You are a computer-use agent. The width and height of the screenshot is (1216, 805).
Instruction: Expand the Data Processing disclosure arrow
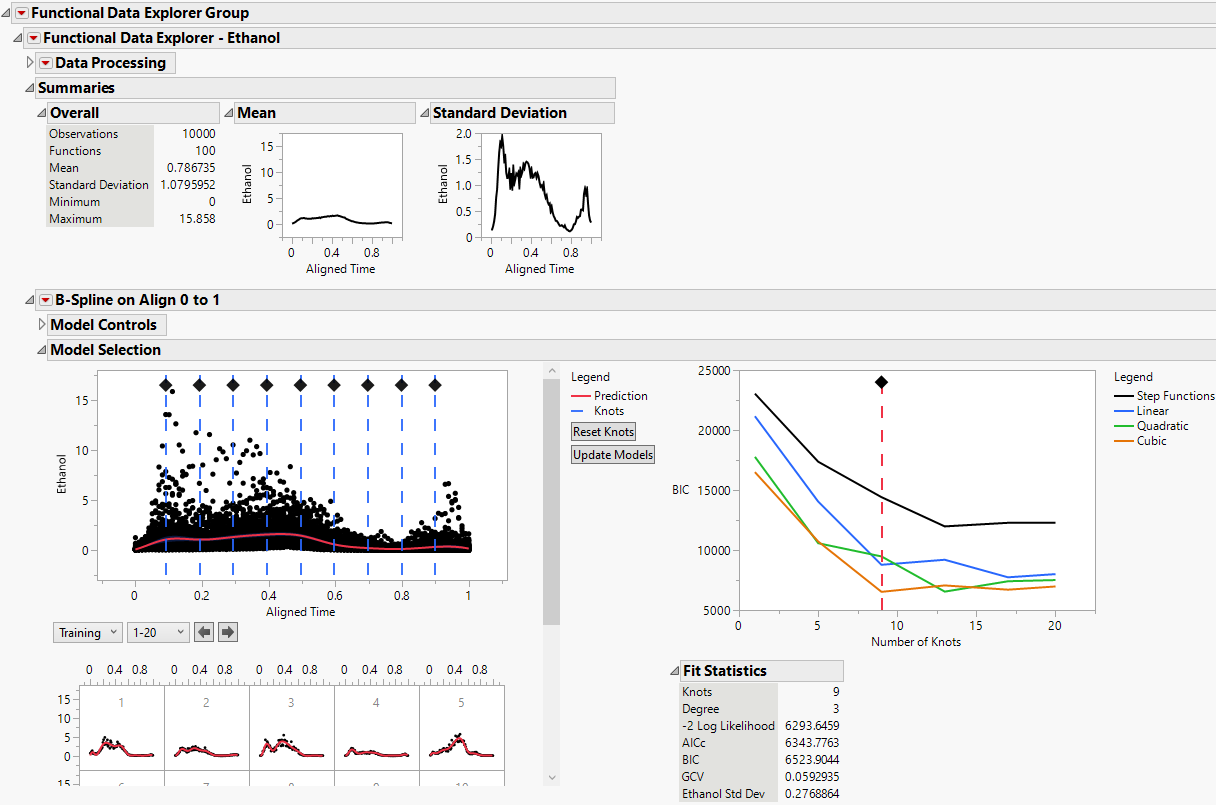[x=30, y=62]
